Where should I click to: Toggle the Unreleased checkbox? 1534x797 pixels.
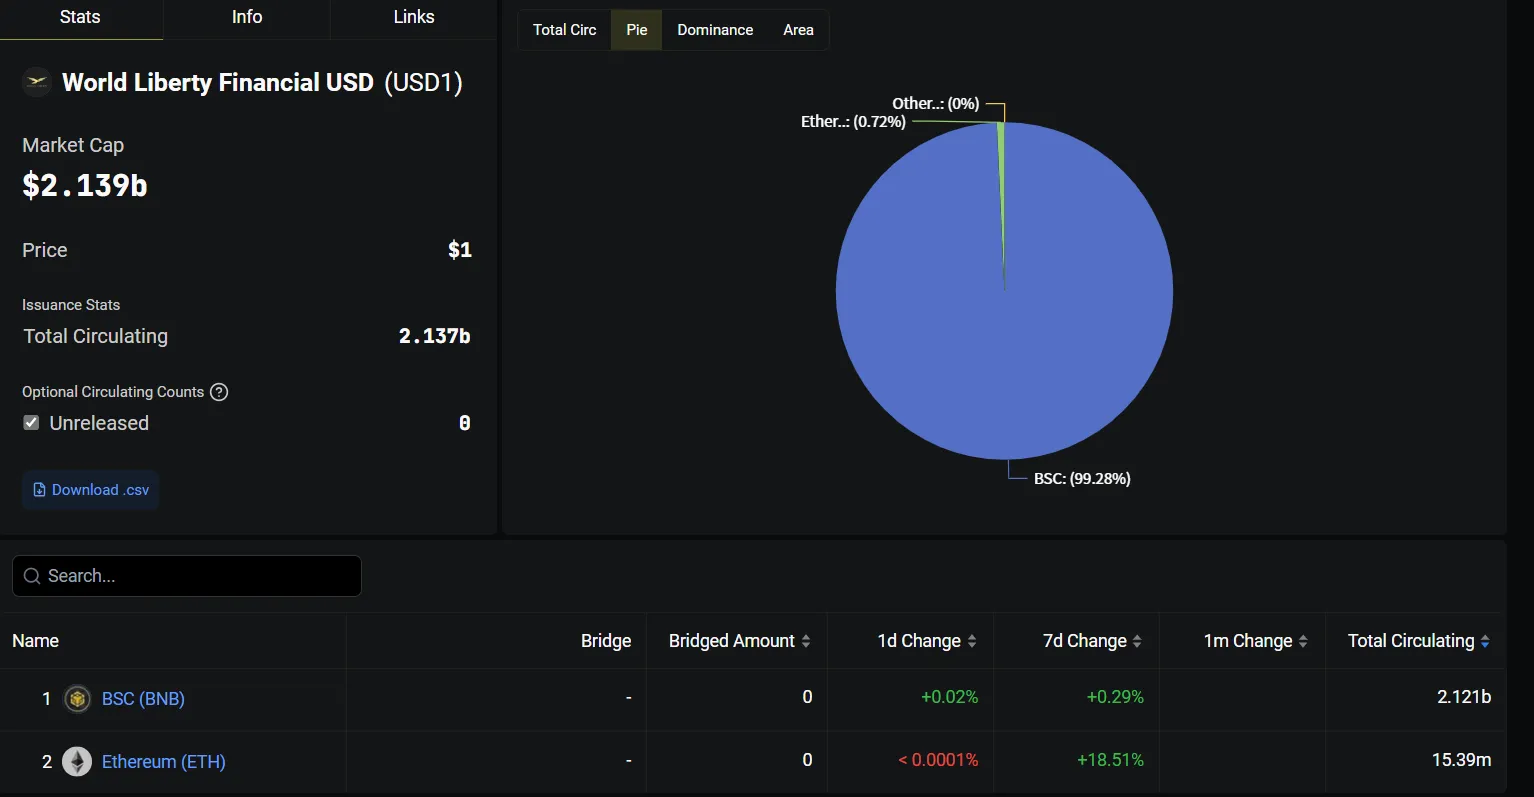31,423
